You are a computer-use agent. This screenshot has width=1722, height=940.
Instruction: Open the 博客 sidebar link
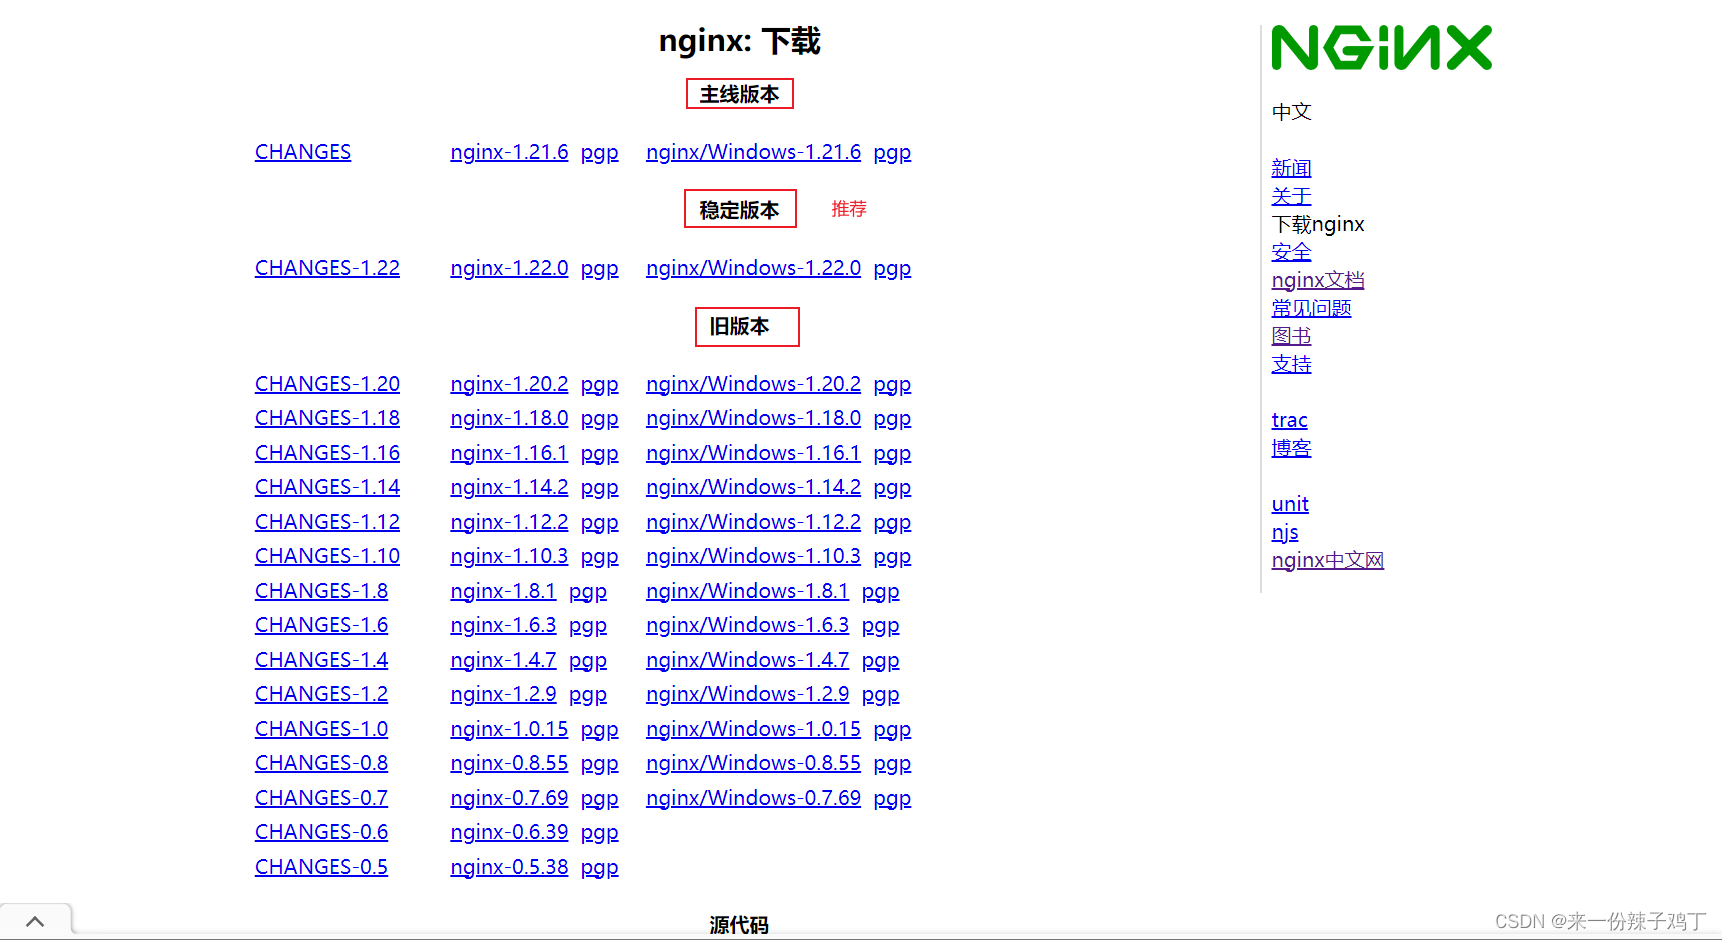click(x=1291, y=448)
